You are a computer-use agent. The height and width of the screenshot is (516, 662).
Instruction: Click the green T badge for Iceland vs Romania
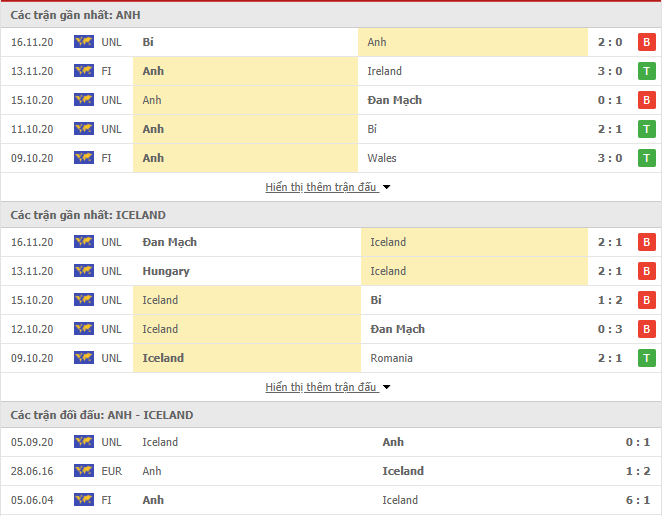click(x=646, y=358)
